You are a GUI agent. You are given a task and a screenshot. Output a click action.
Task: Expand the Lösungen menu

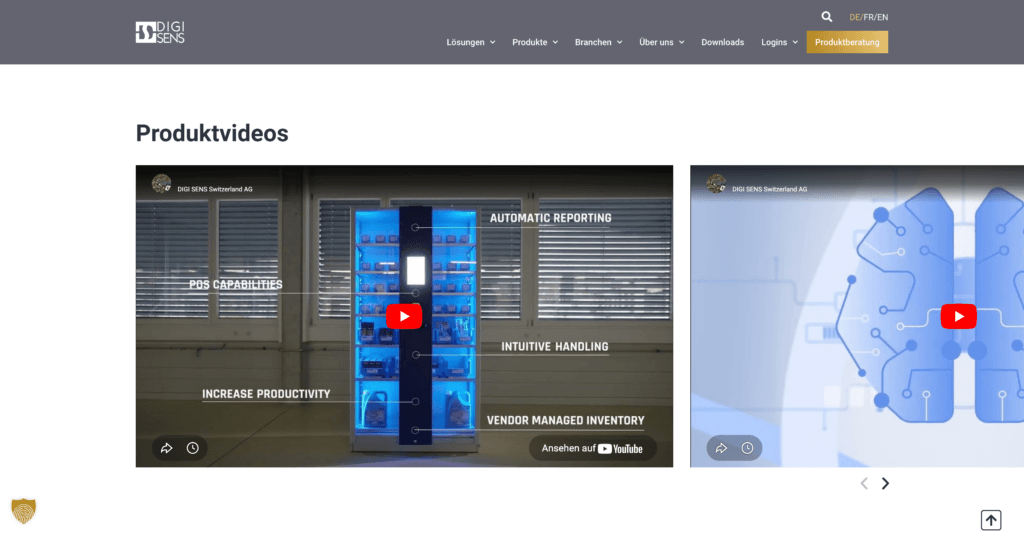click(471, 42)
